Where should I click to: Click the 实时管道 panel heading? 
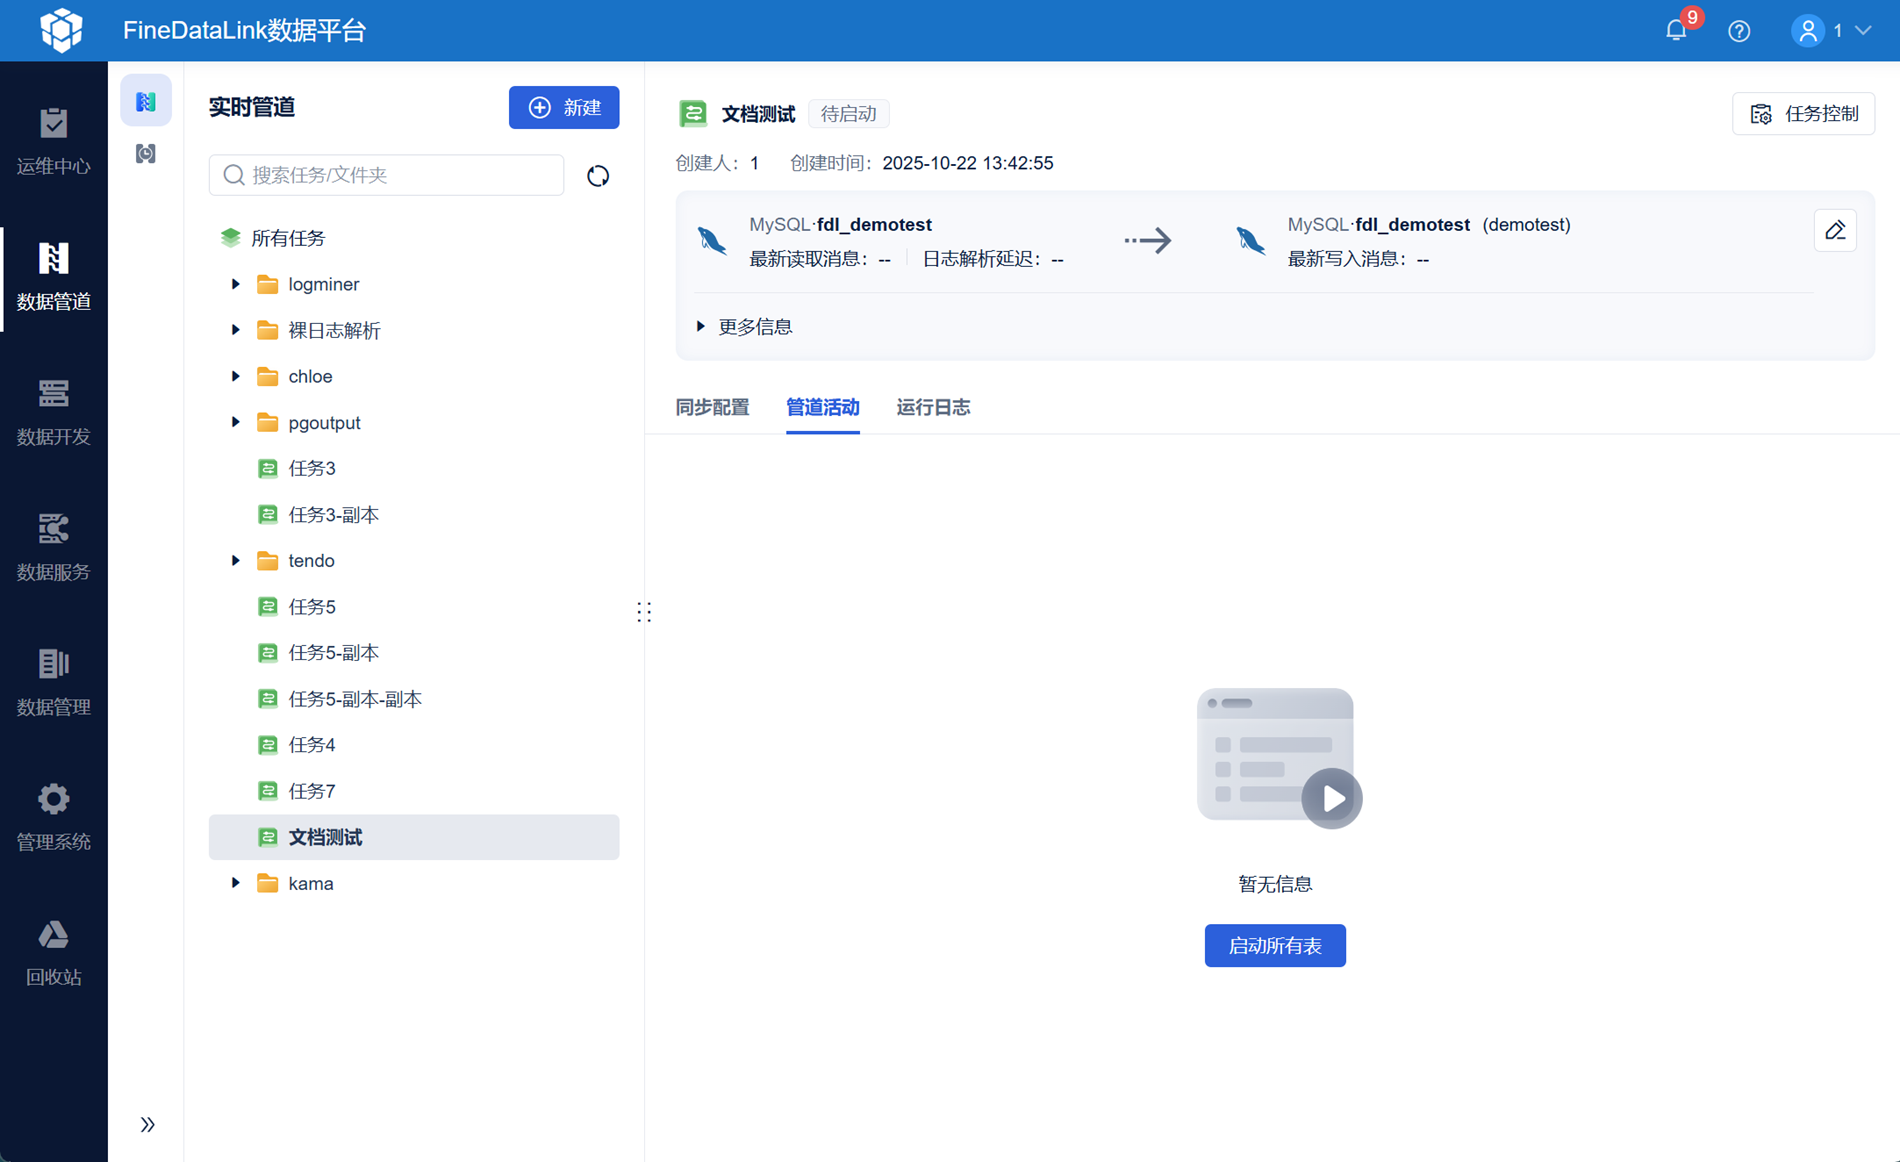[x=252, y=107]
